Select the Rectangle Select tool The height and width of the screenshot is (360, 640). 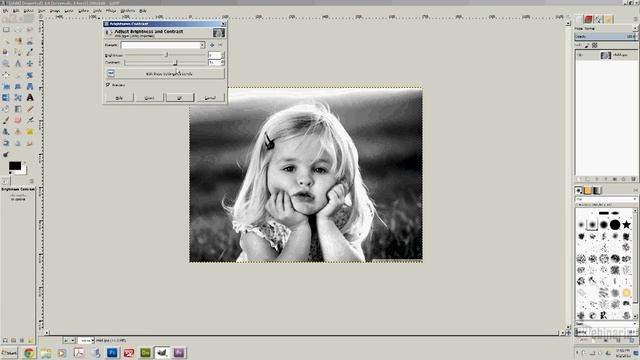(6, 29)
